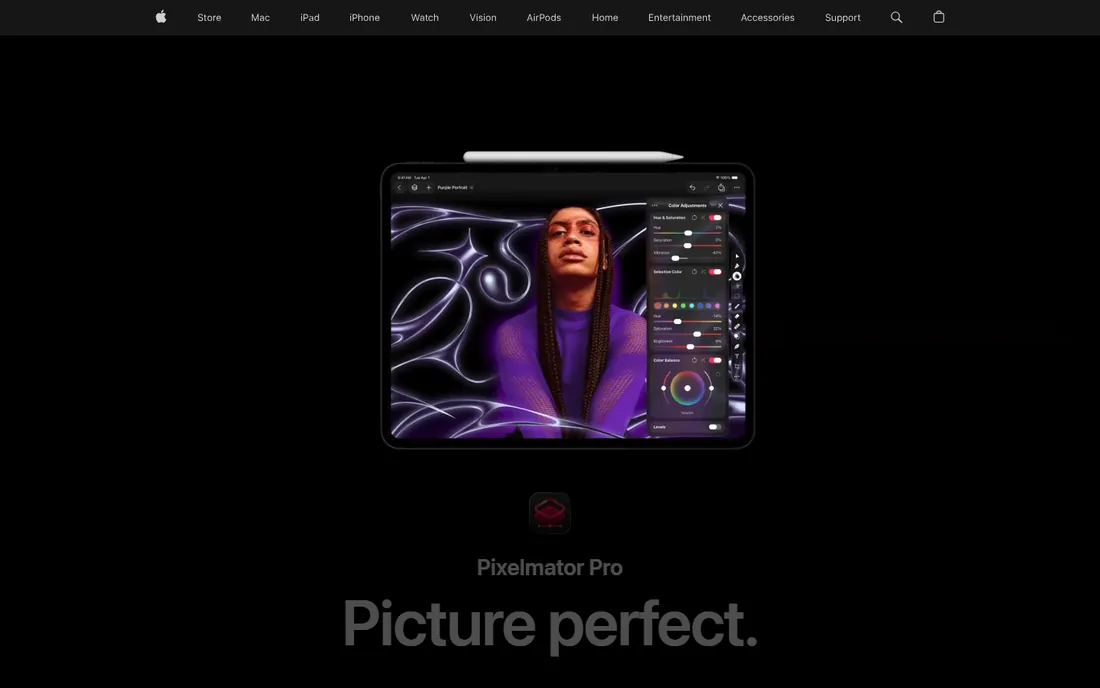Select the orange Selective Color swatch

666,306
